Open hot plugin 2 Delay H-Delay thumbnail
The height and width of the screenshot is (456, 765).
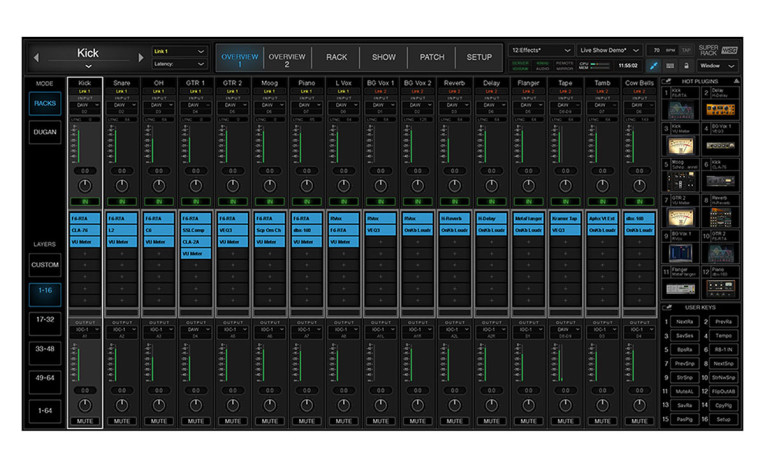(x=720, y=110)
